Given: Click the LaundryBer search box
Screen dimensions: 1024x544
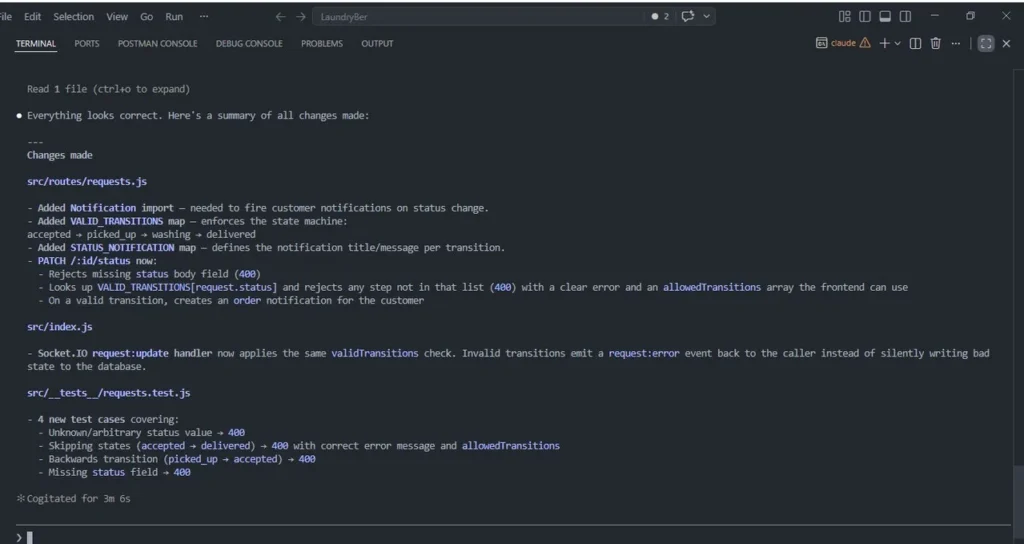Looking at the screenshot, I should click(x=479, y=16).
